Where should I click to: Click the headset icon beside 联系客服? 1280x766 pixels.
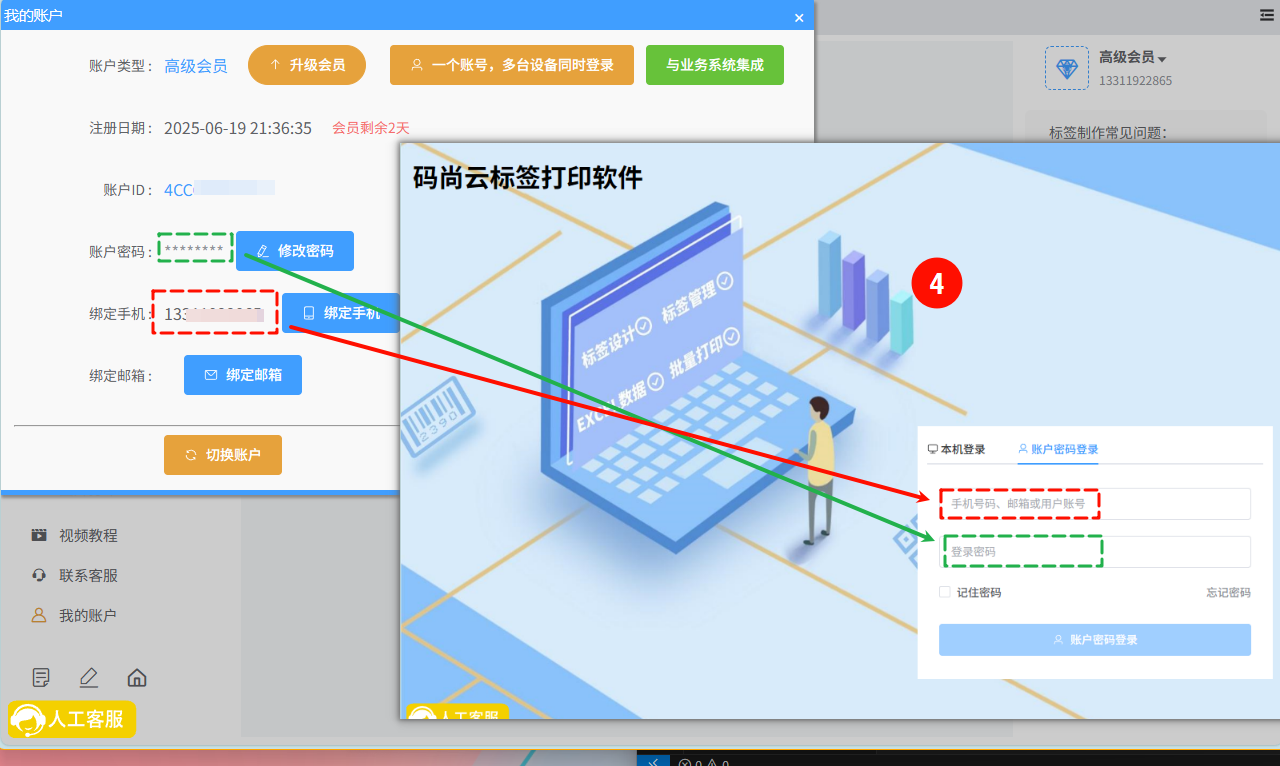click(x=39, y=576)
